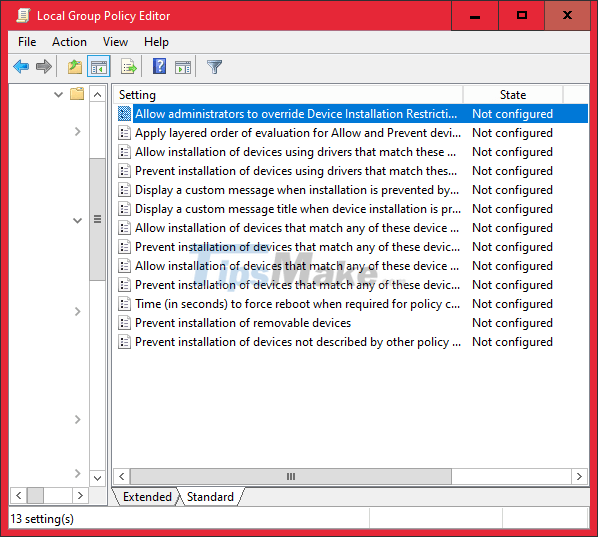The image size is (598, 537).
Task: Toggle the Show/Hide Action Pane icon
Action: point(183,67)
